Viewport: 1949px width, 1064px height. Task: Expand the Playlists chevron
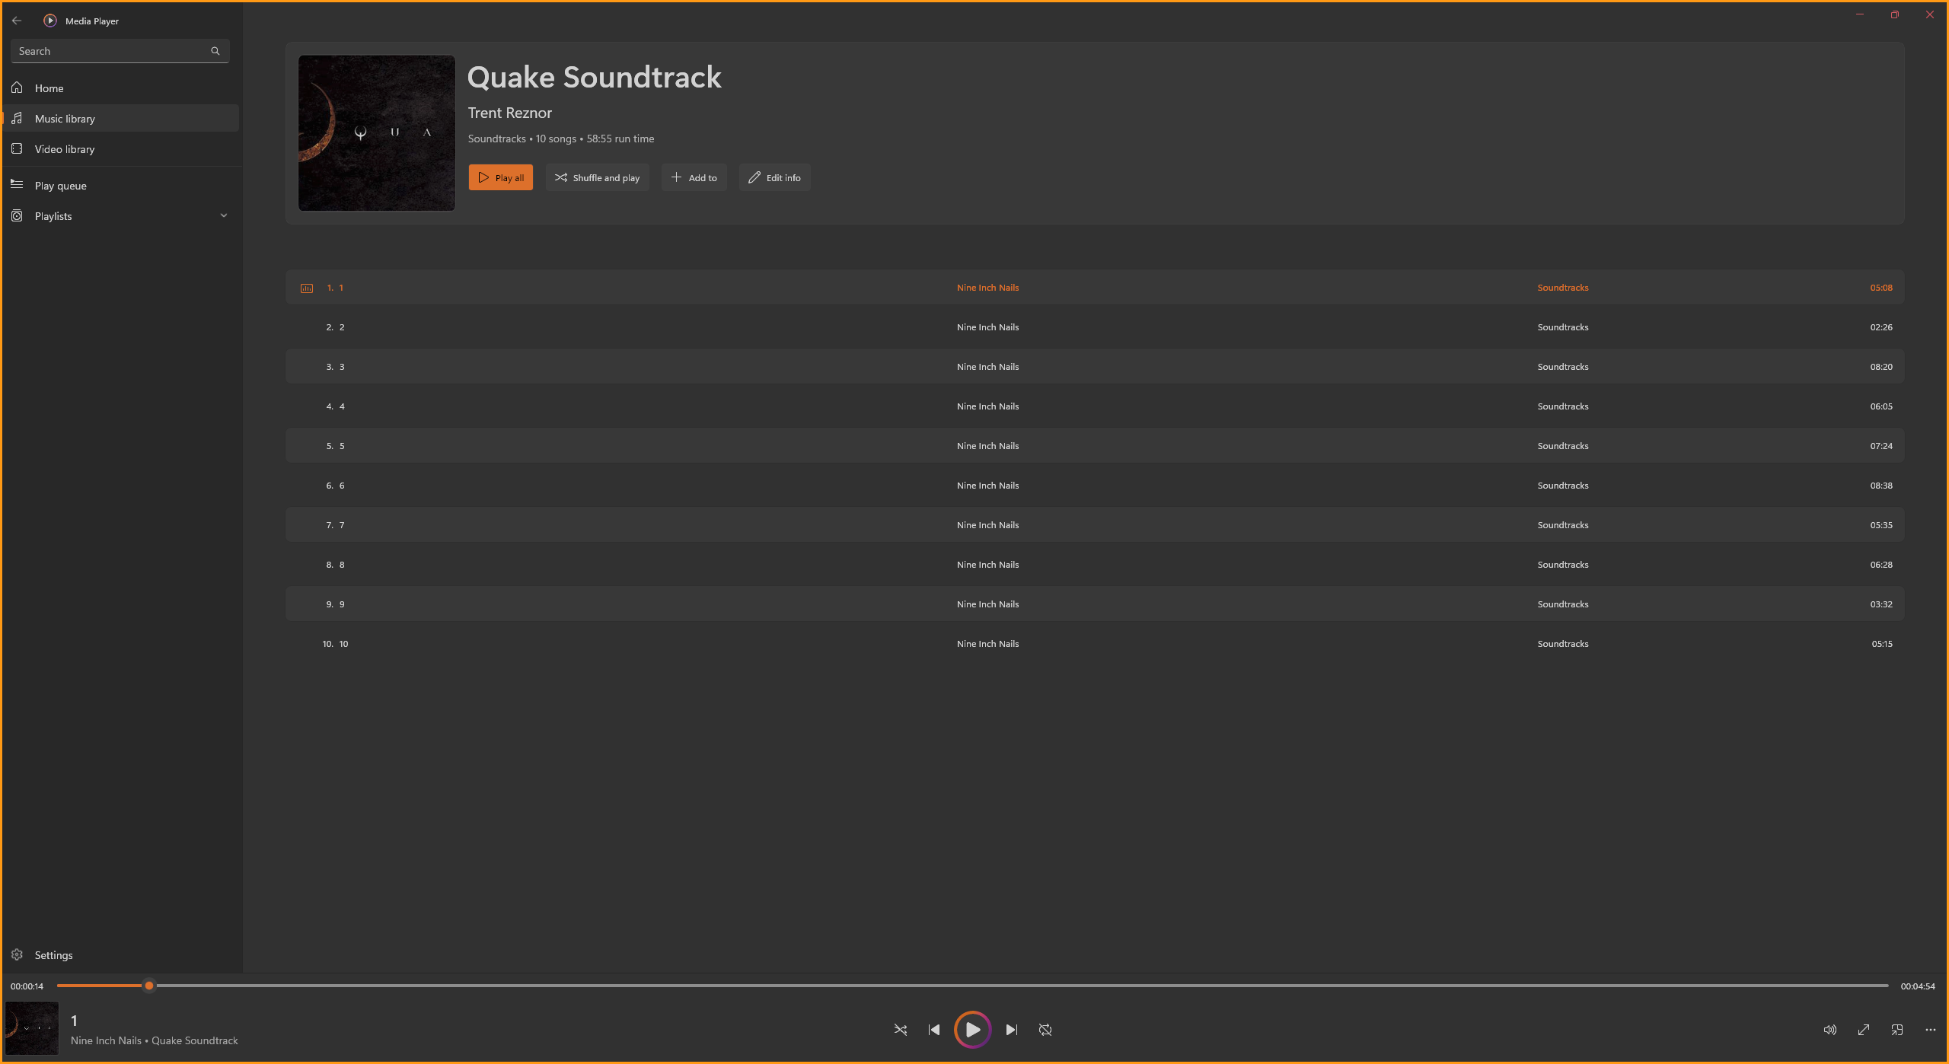[x=224, y=216]
